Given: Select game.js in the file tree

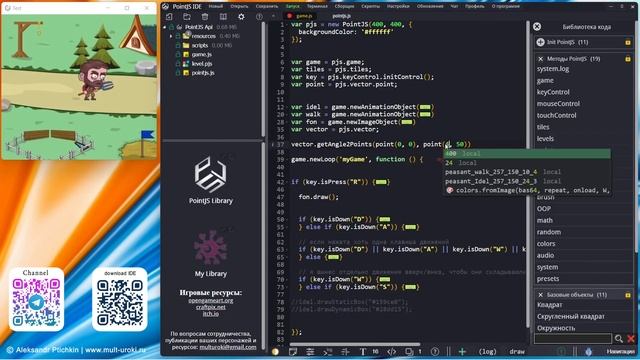Looking at the screenshot, I should pos(202,54).
